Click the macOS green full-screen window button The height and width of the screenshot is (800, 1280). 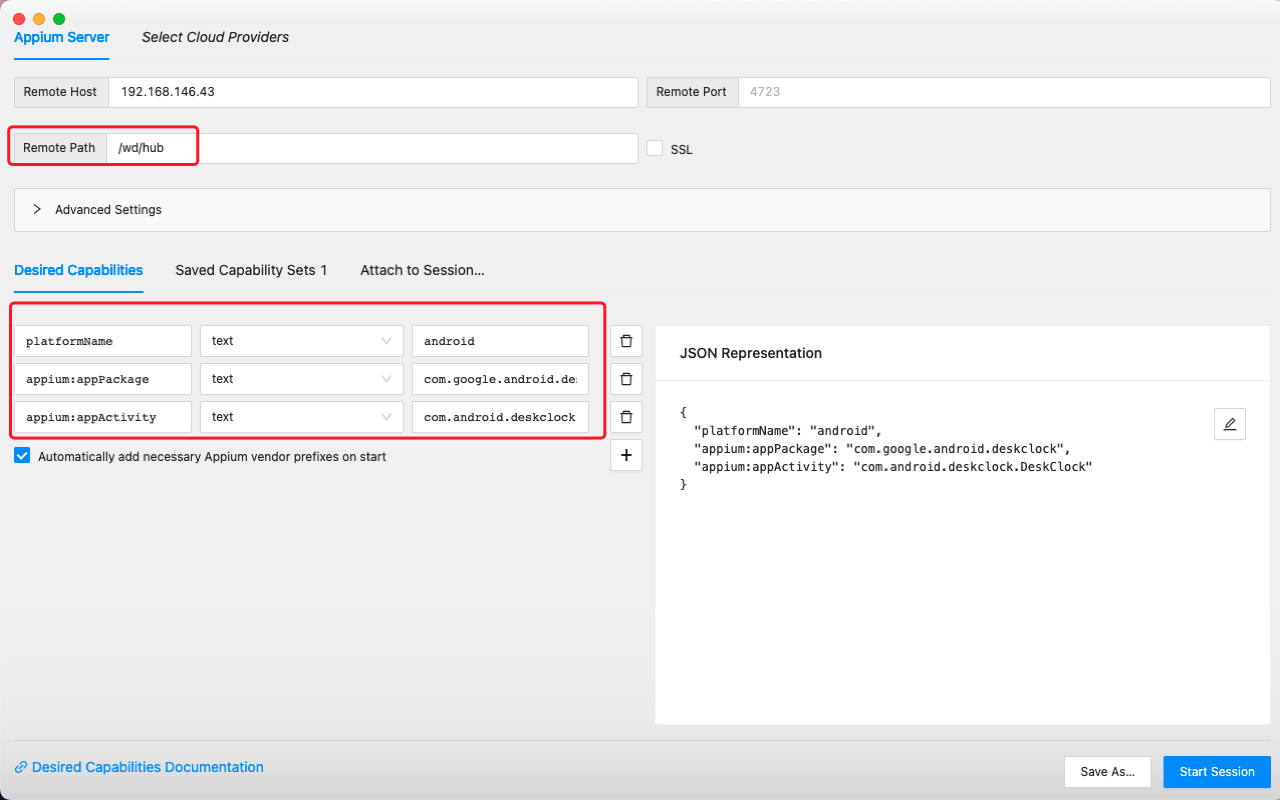(x=59, y=19)
